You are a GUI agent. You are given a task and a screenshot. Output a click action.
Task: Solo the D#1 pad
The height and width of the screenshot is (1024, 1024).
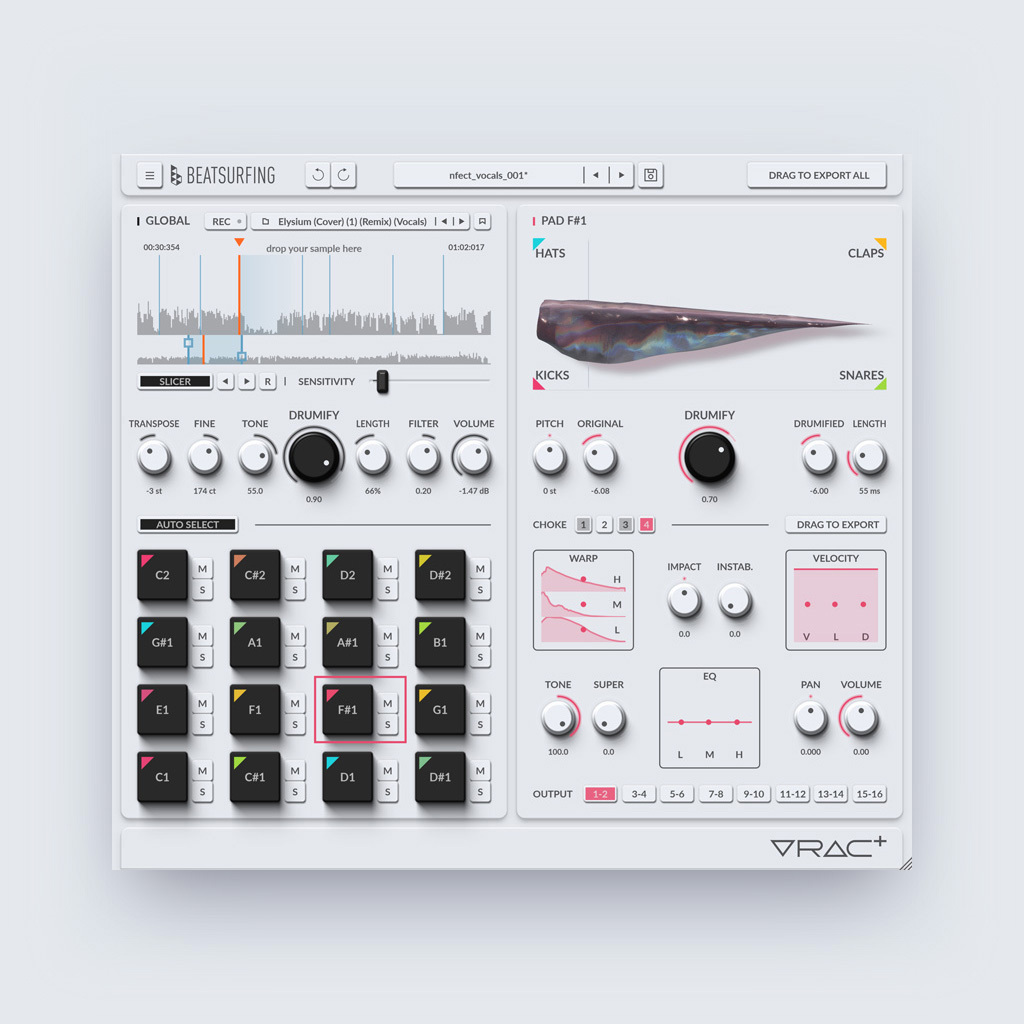(x=480, y=792)
